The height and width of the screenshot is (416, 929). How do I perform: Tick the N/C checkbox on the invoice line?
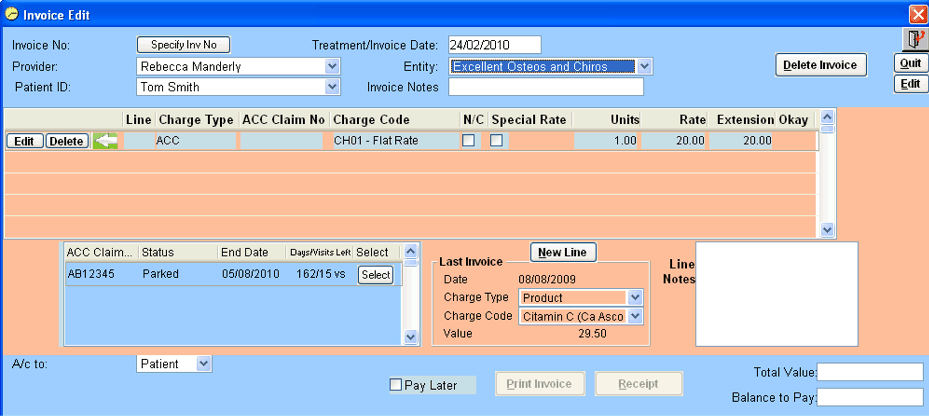pos(468,141)
